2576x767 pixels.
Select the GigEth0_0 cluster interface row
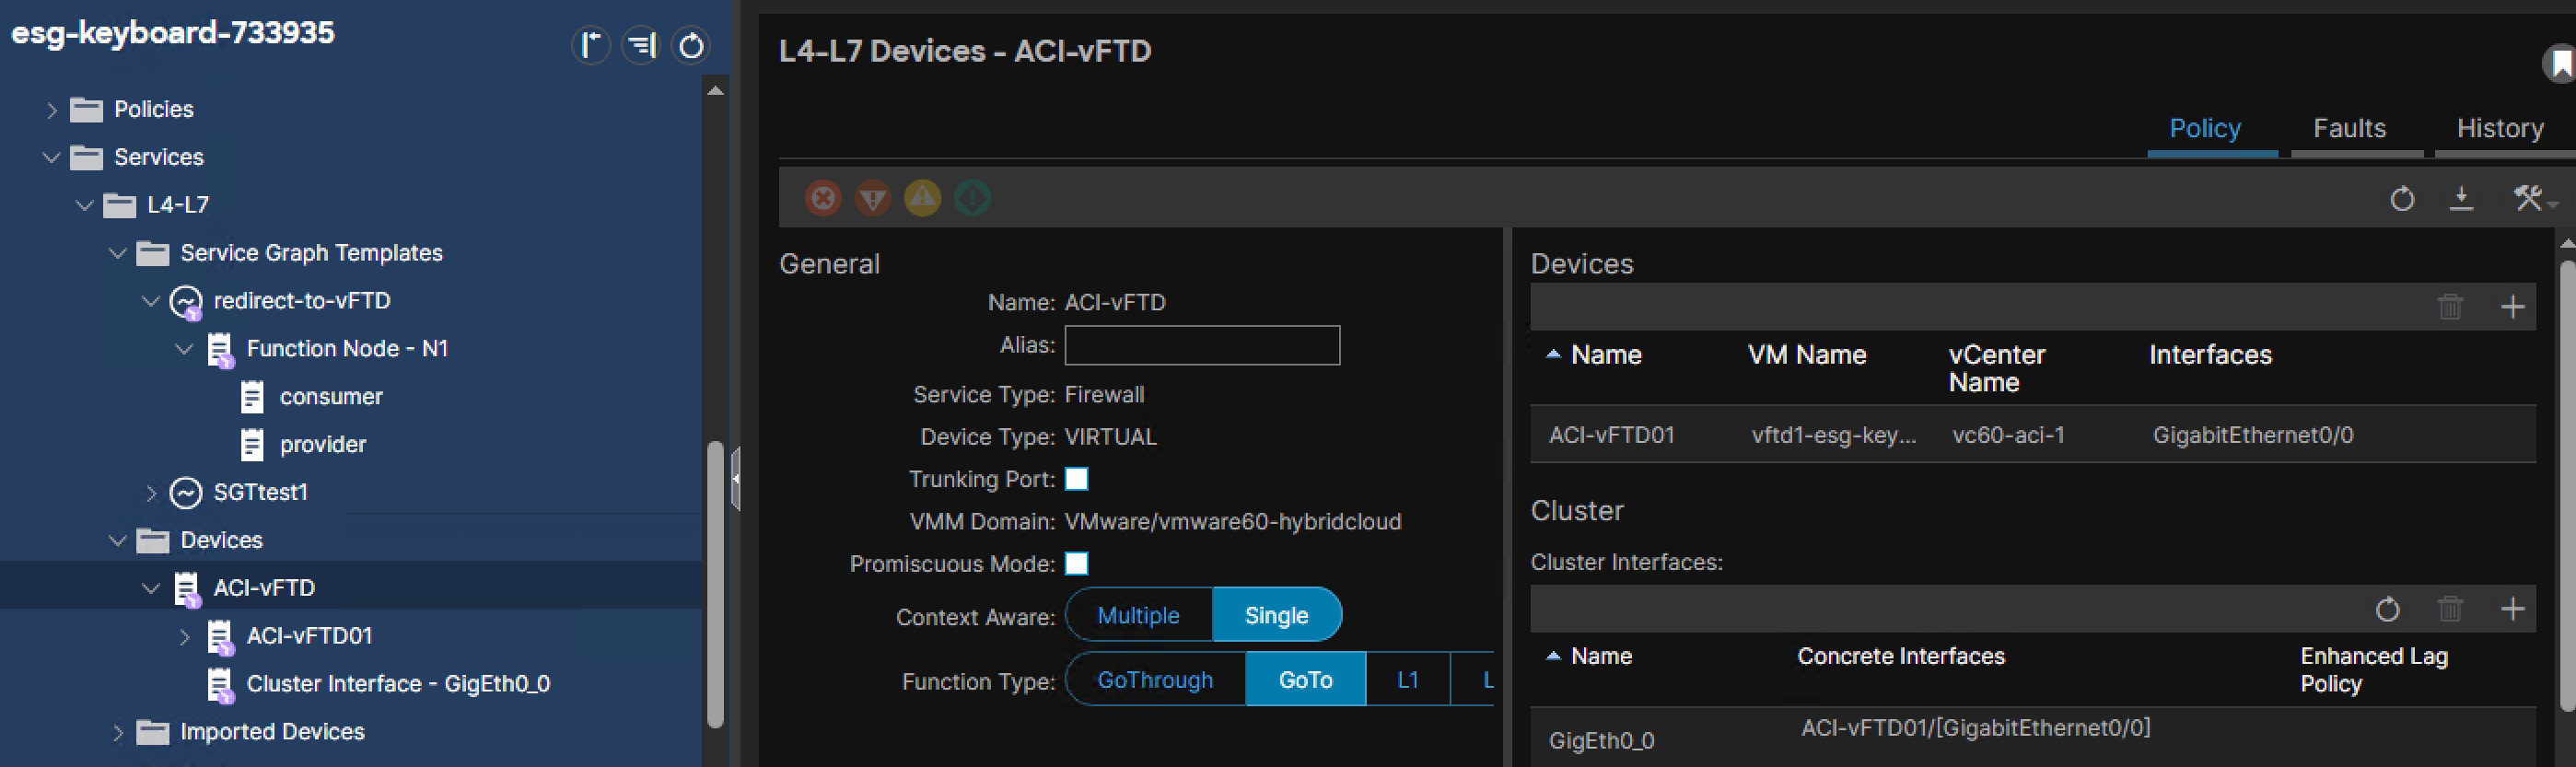pos(2033,738)
